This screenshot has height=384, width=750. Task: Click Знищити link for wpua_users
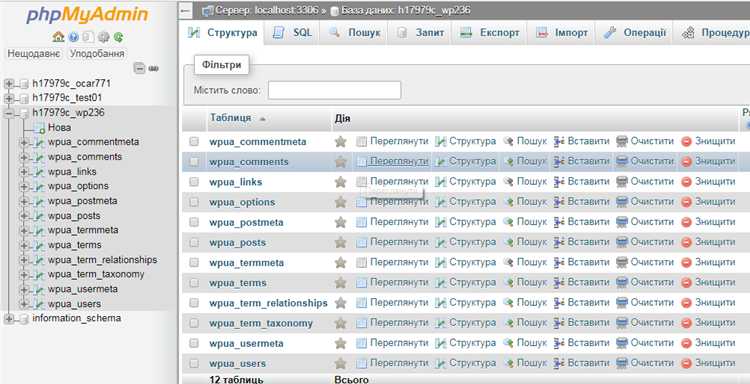715,363
